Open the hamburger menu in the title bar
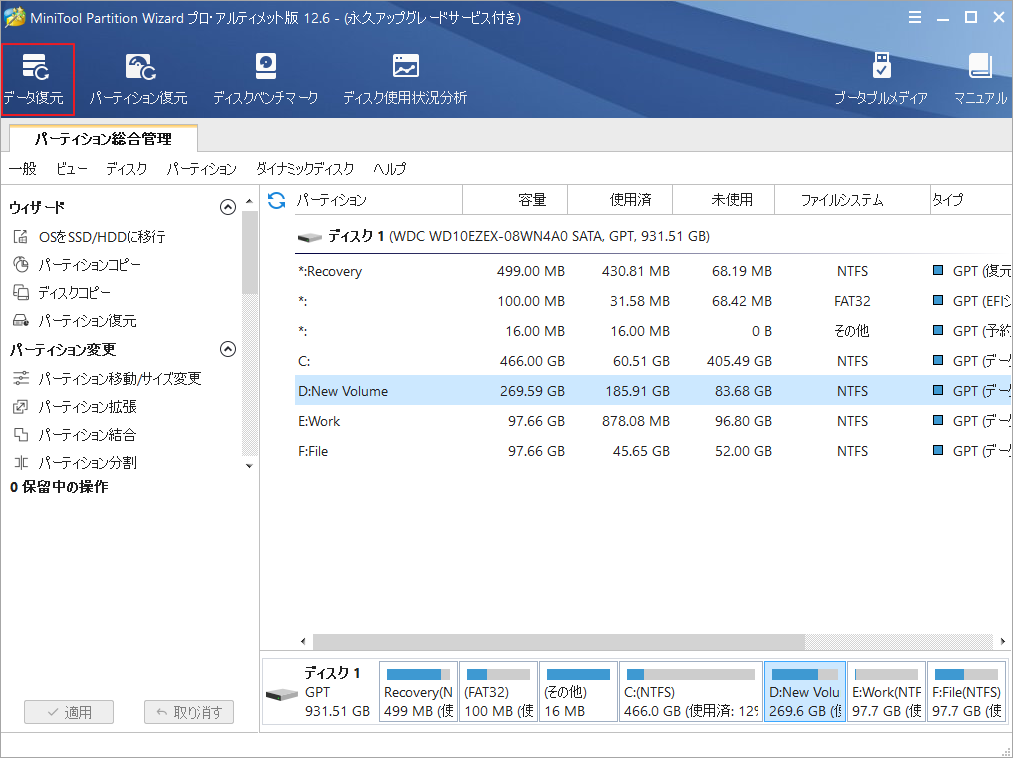This screenshot has height=758, width=1013. click(x=915, y=16)
